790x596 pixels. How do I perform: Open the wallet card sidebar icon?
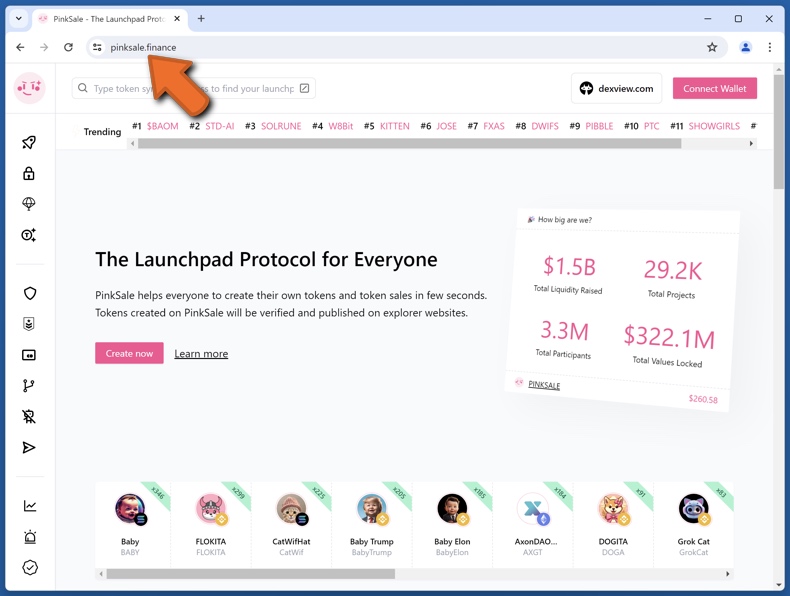point(29,355)
